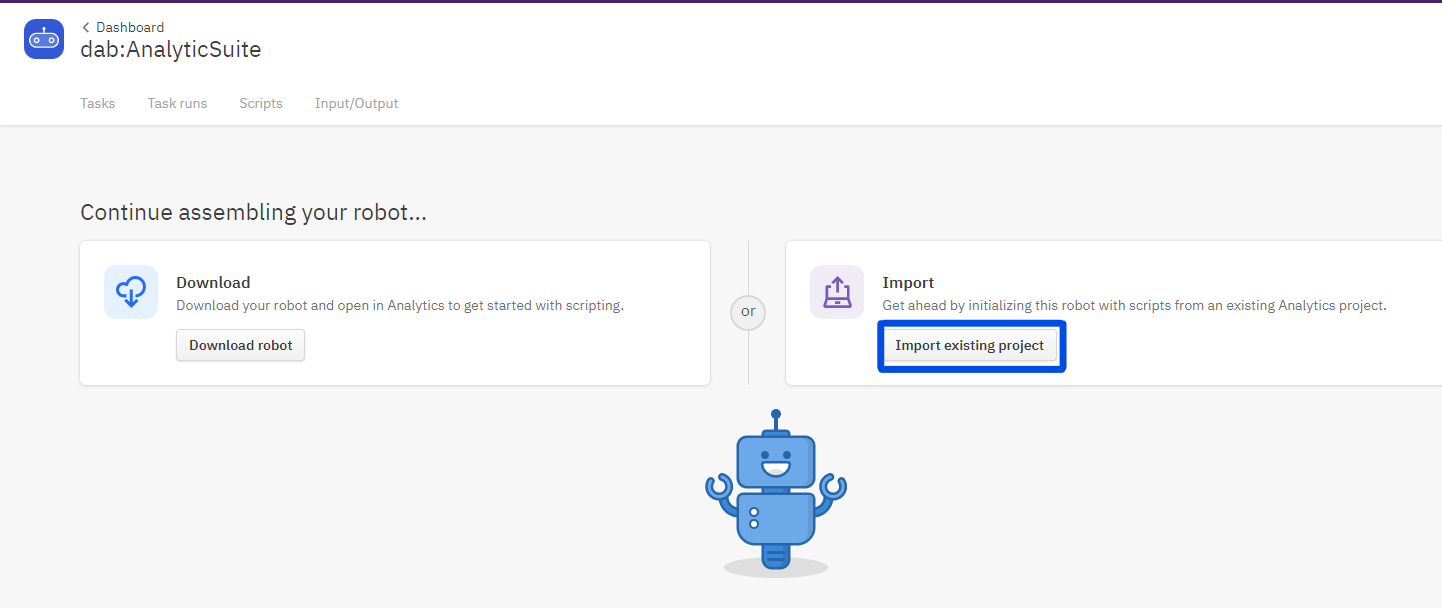
Task: Click the back chevron beside Dashboard
Action: (x=86, y=27)
